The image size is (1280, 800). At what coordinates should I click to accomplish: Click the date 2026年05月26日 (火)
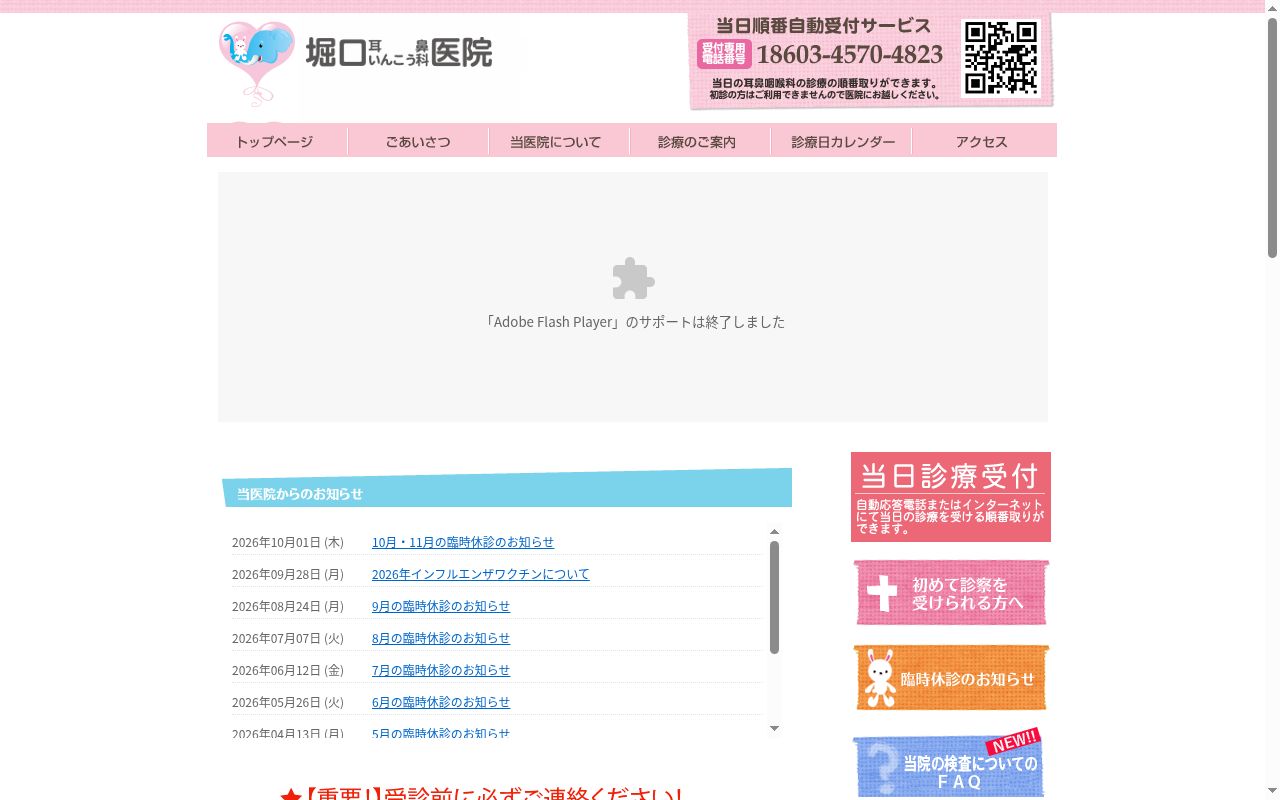[288, 702]
